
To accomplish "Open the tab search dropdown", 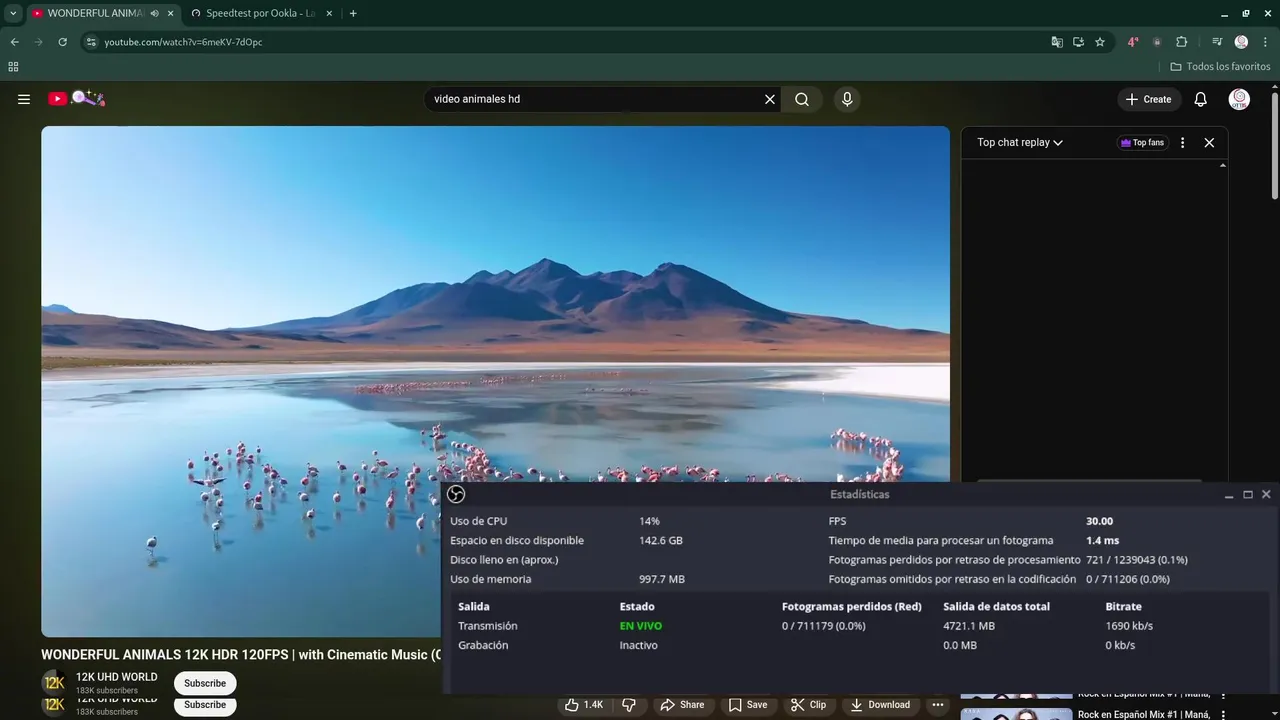I will coord(13,13).
